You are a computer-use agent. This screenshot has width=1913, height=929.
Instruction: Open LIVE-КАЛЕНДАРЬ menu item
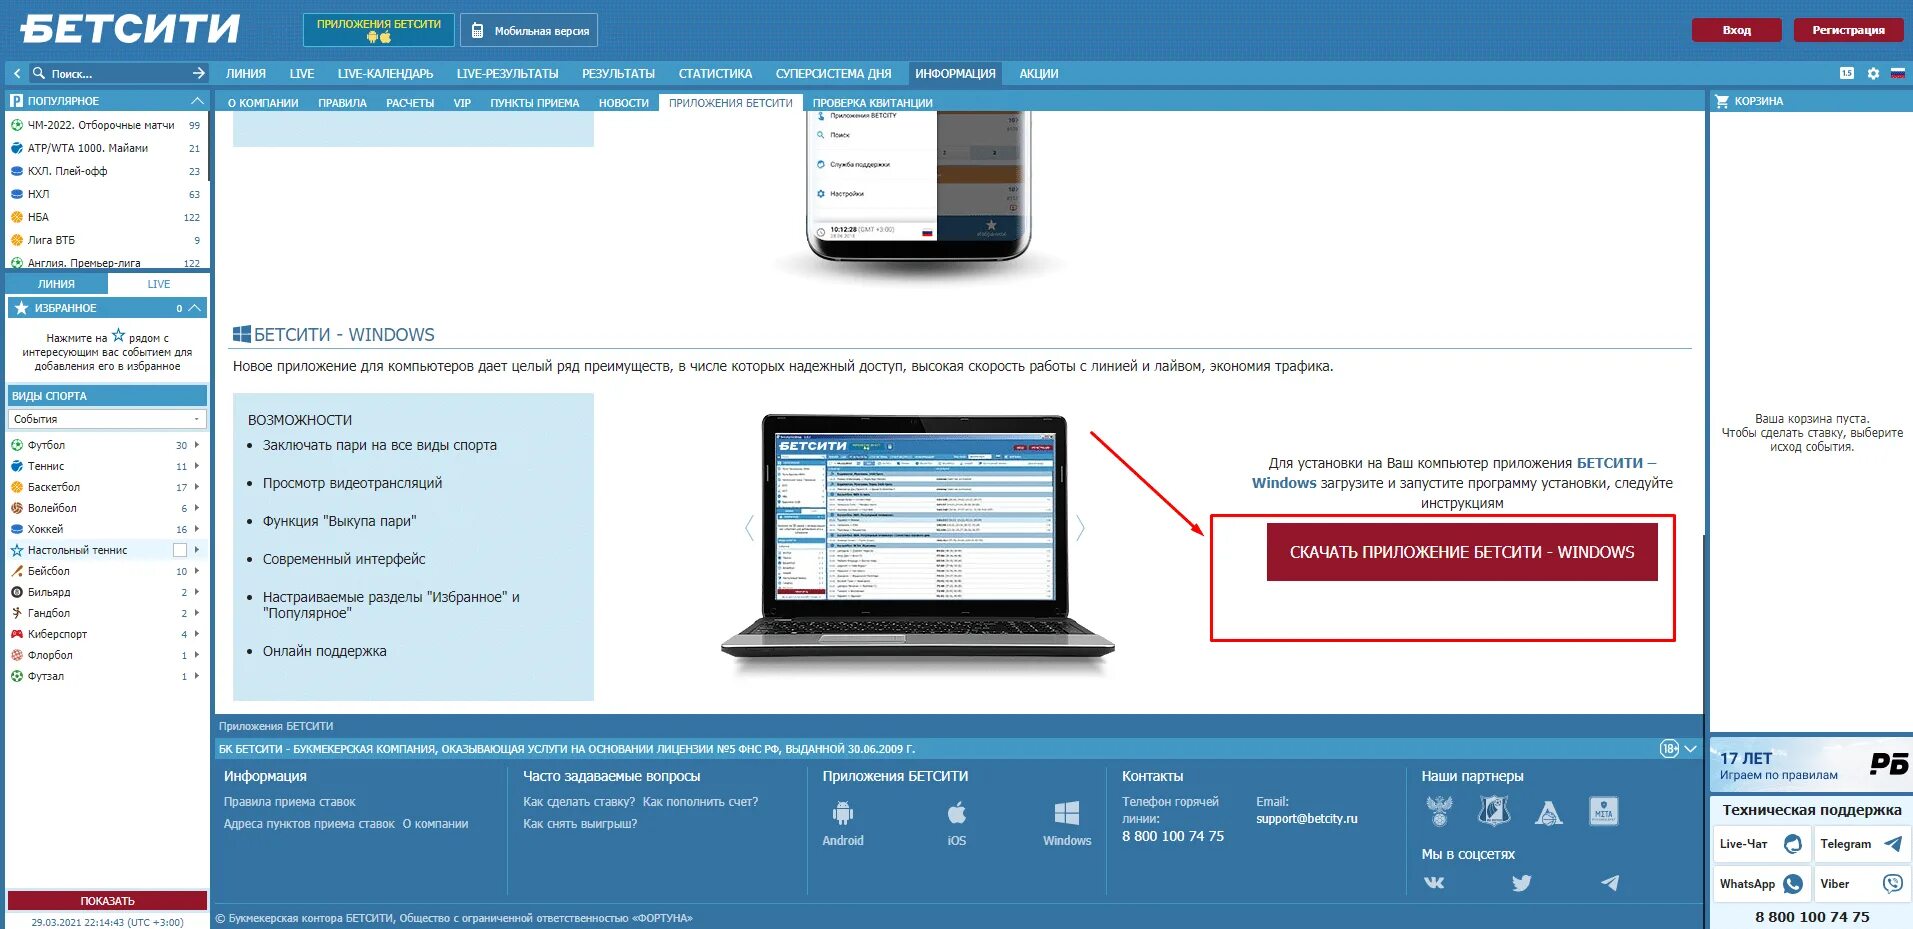(386, 73)
